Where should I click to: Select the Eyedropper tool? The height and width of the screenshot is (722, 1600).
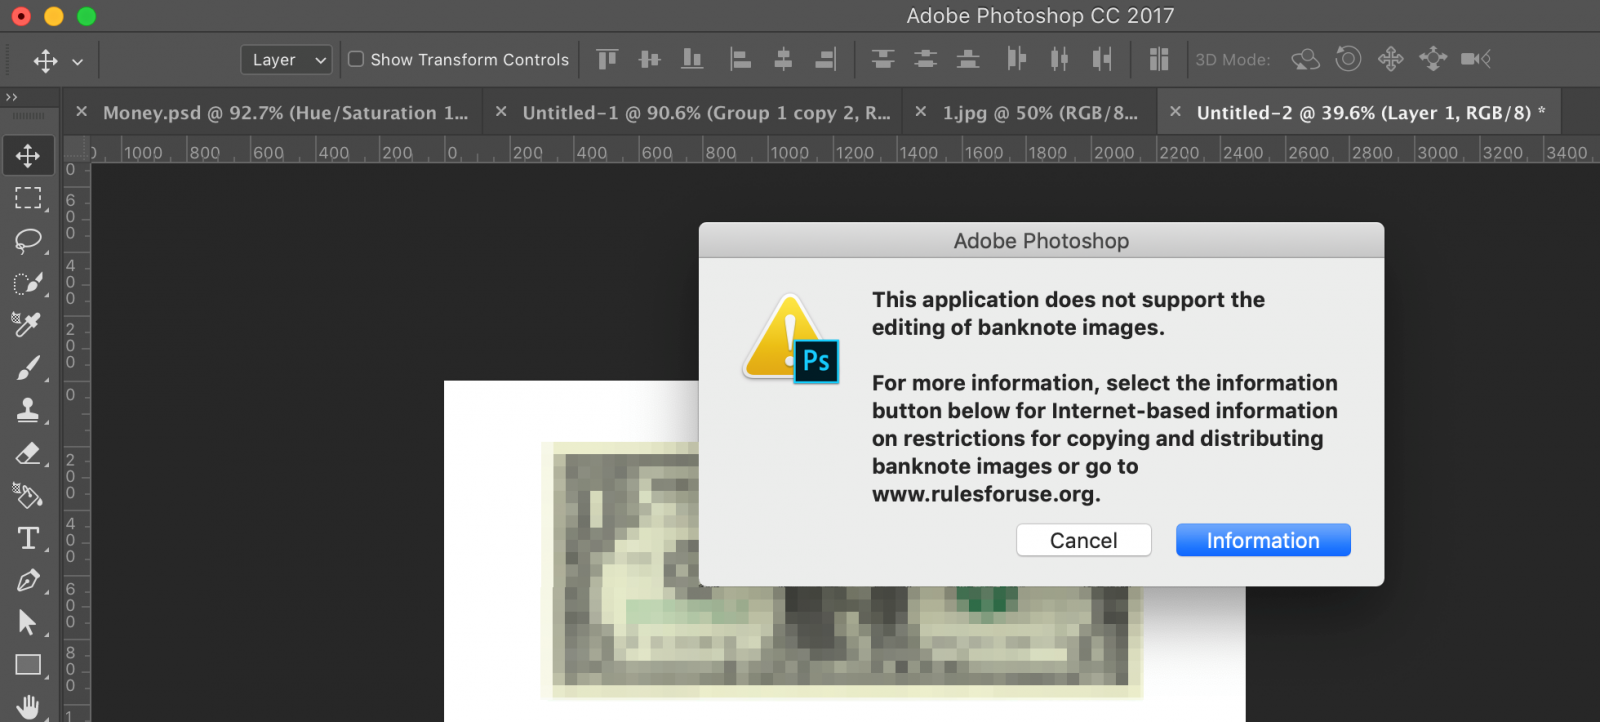(27, 325)
